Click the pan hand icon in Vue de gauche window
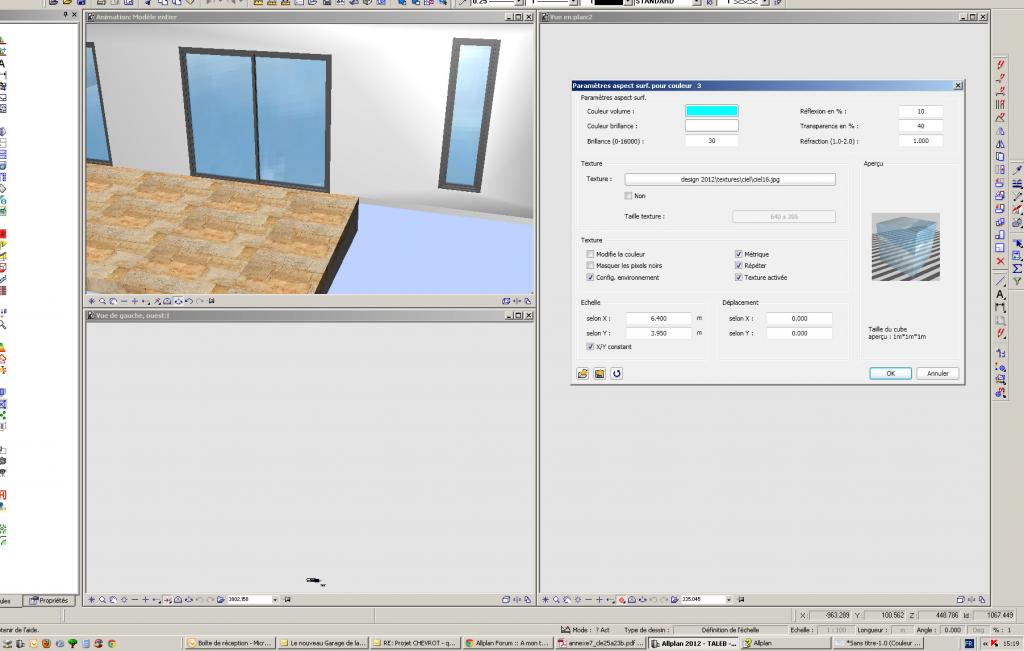This screenshot has width=1024, height=651. [114, 599]
